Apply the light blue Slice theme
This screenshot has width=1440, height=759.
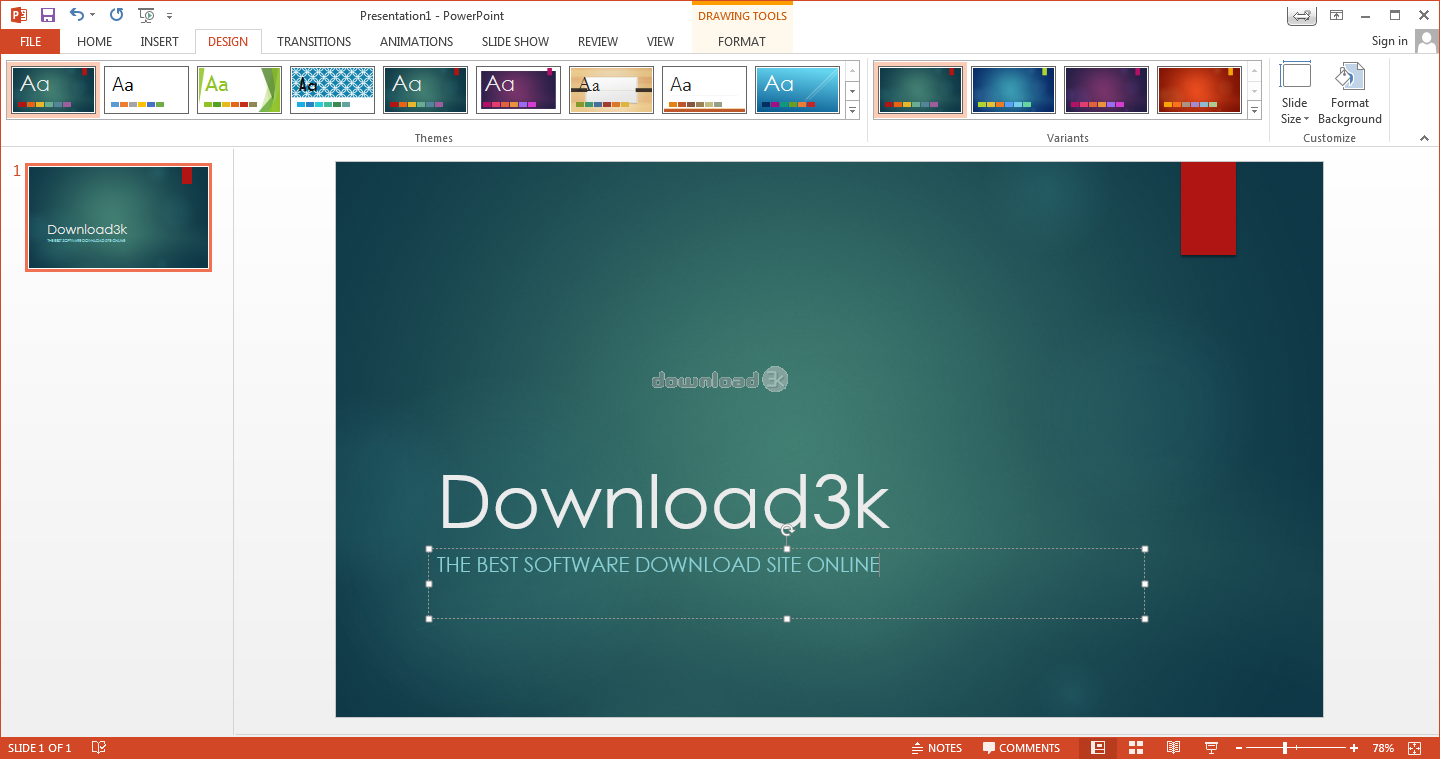click(x=797, y=90)
